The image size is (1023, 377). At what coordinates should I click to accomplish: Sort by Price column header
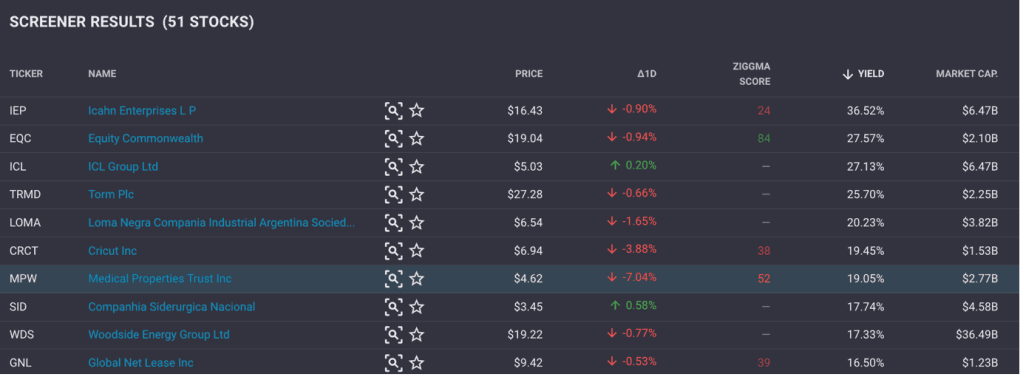528,74
